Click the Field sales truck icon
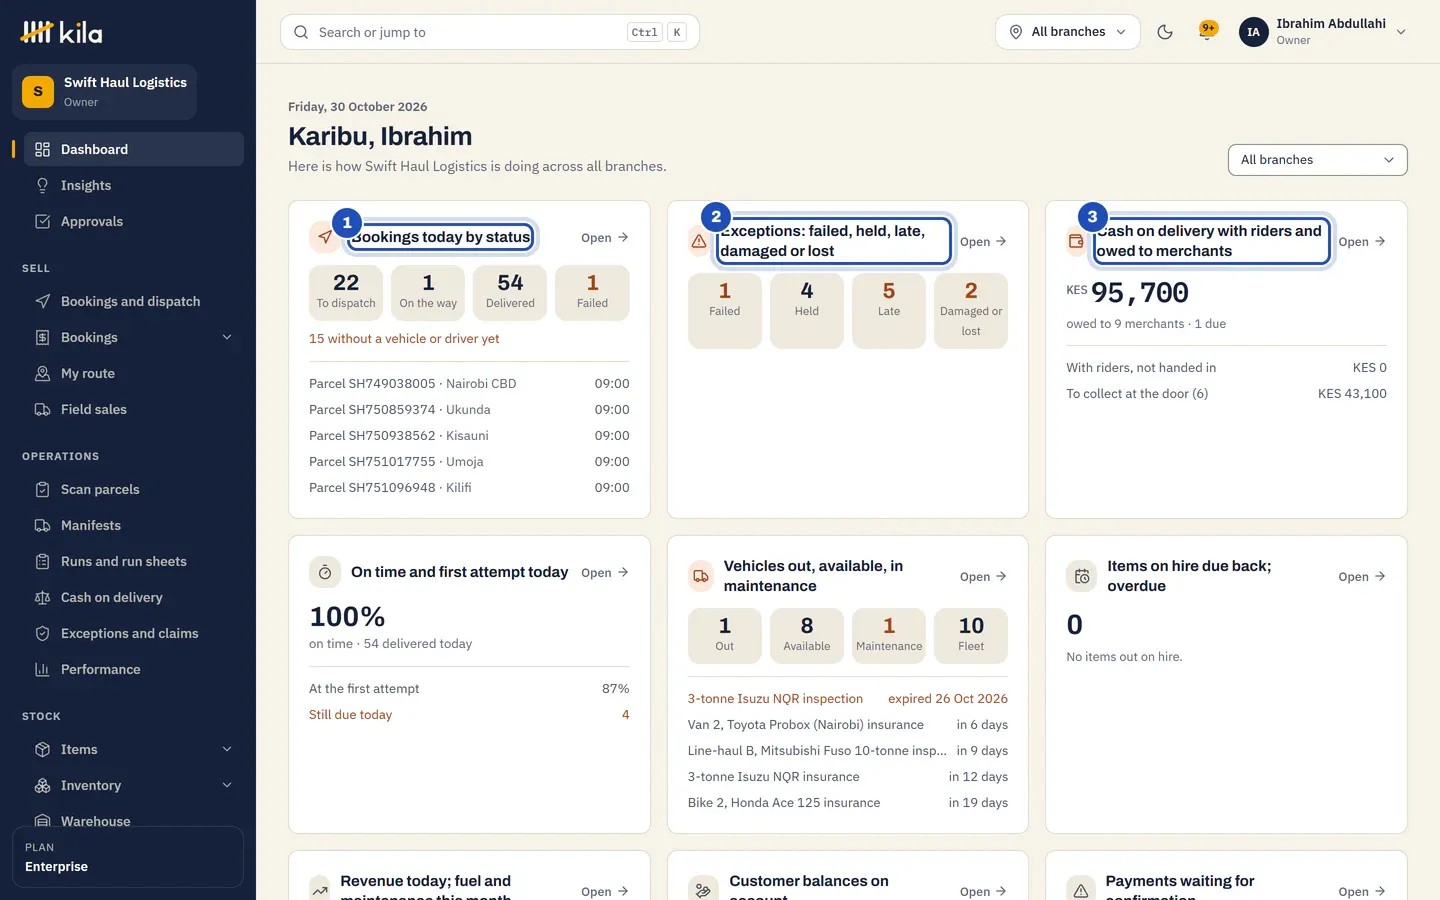The image size is (1440, 900). [x=42, y=409]
